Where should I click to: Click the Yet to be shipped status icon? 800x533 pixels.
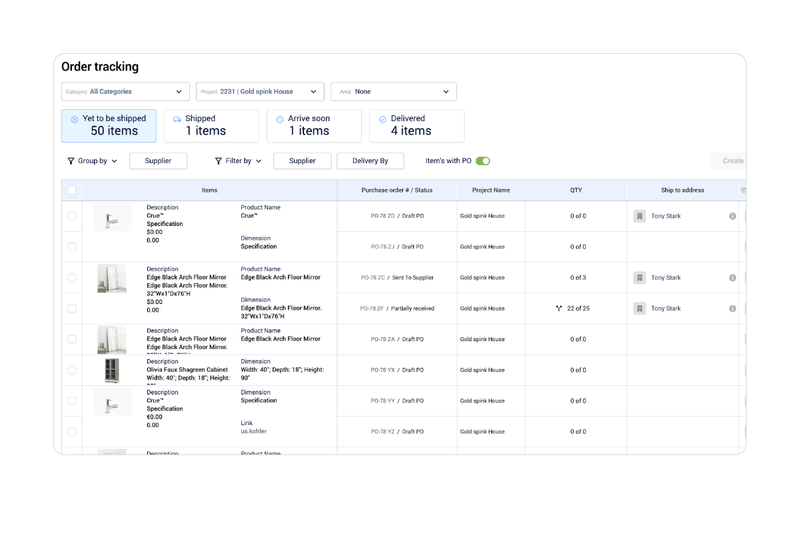(x=74, y=119)
